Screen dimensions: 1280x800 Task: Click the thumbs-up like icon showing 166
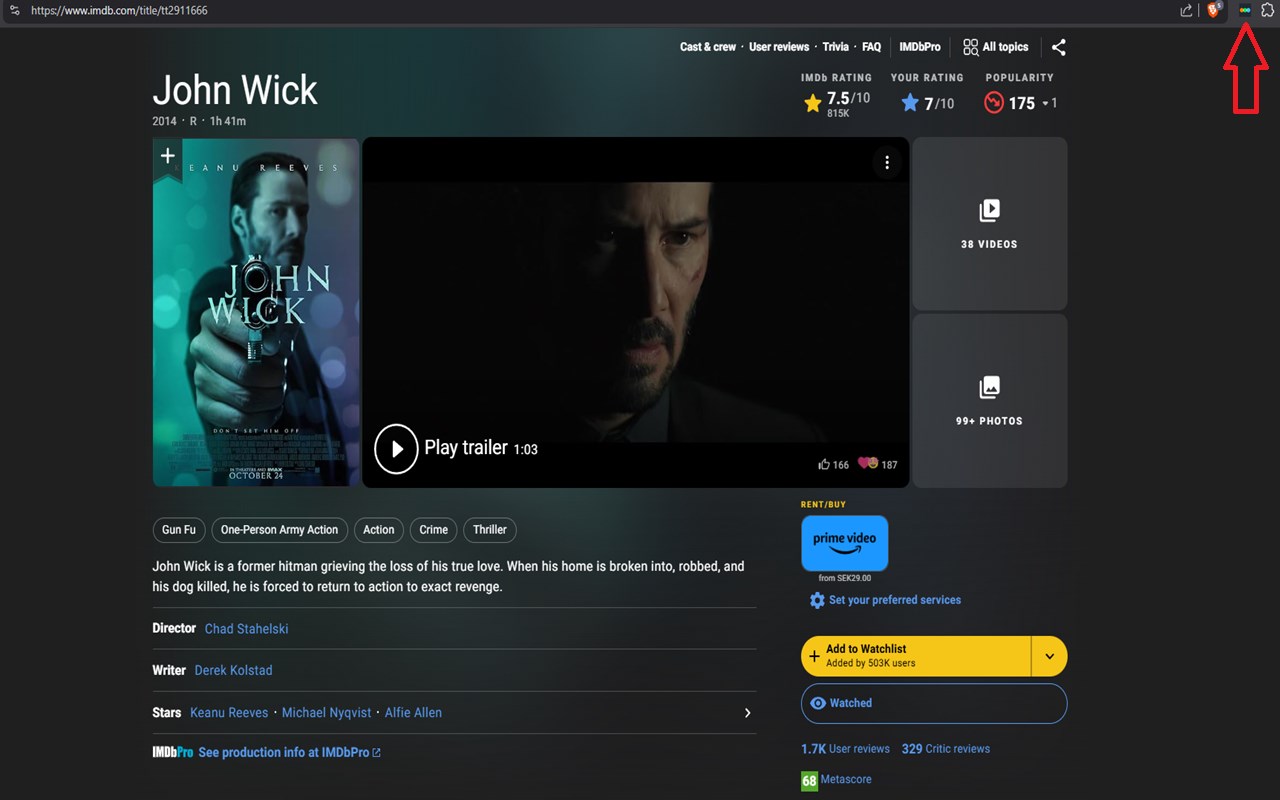click(824, 464)
